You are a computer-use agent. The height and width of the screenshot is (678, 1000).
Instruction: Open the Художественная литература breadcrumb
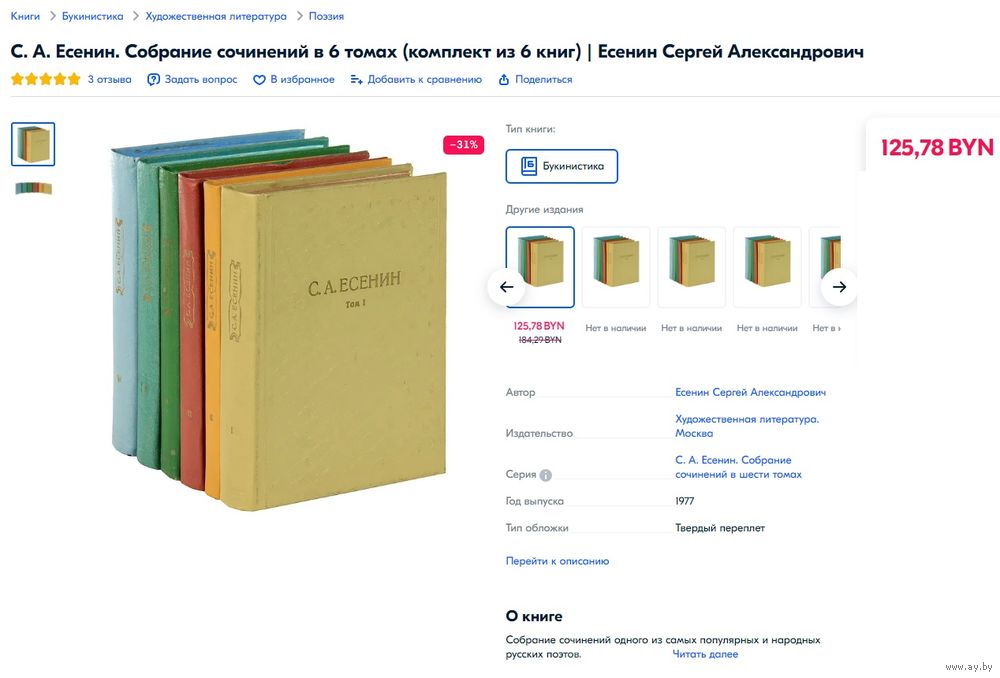(216, 17)
